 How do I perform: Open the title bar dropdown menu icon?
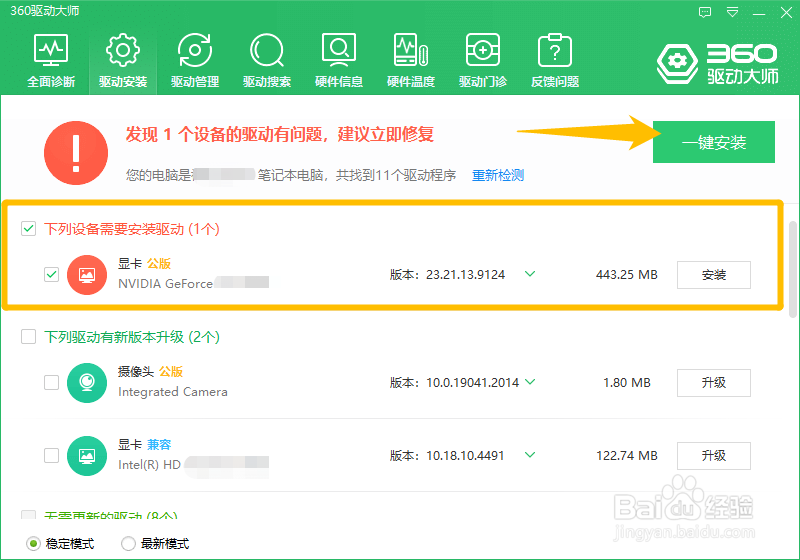click(x=732, y=12)
